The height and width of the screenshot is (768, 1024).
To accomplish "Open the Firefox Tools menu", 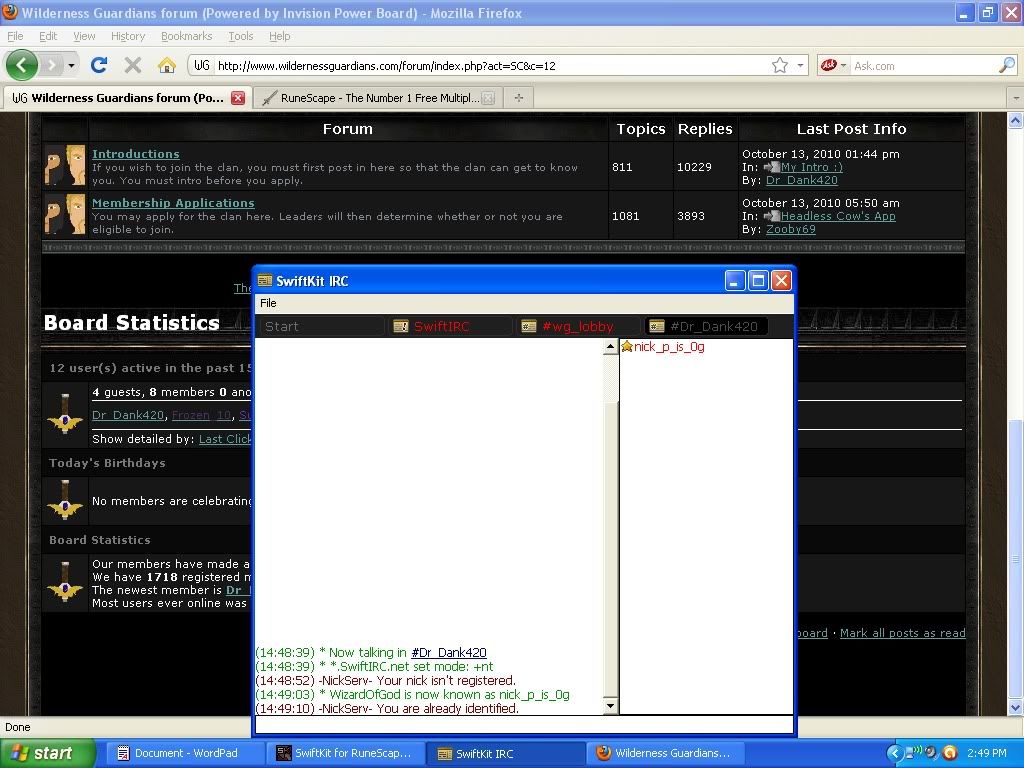I will (x=240, y=36).
